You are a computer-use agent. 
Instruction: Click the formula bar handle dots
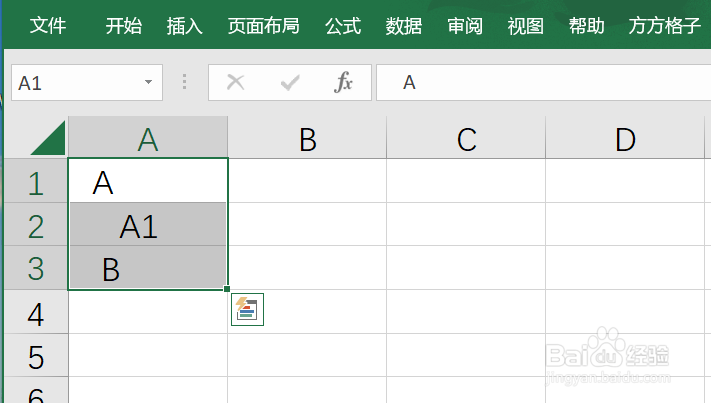pos(184,83)
